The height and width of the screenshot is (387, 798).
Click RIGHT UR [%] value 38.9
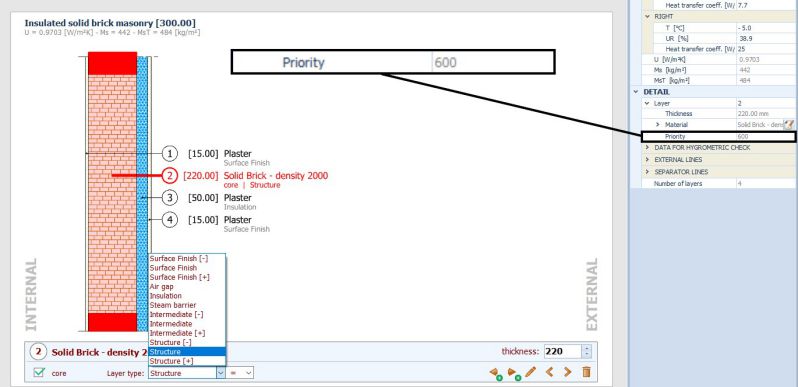point(767,39)
